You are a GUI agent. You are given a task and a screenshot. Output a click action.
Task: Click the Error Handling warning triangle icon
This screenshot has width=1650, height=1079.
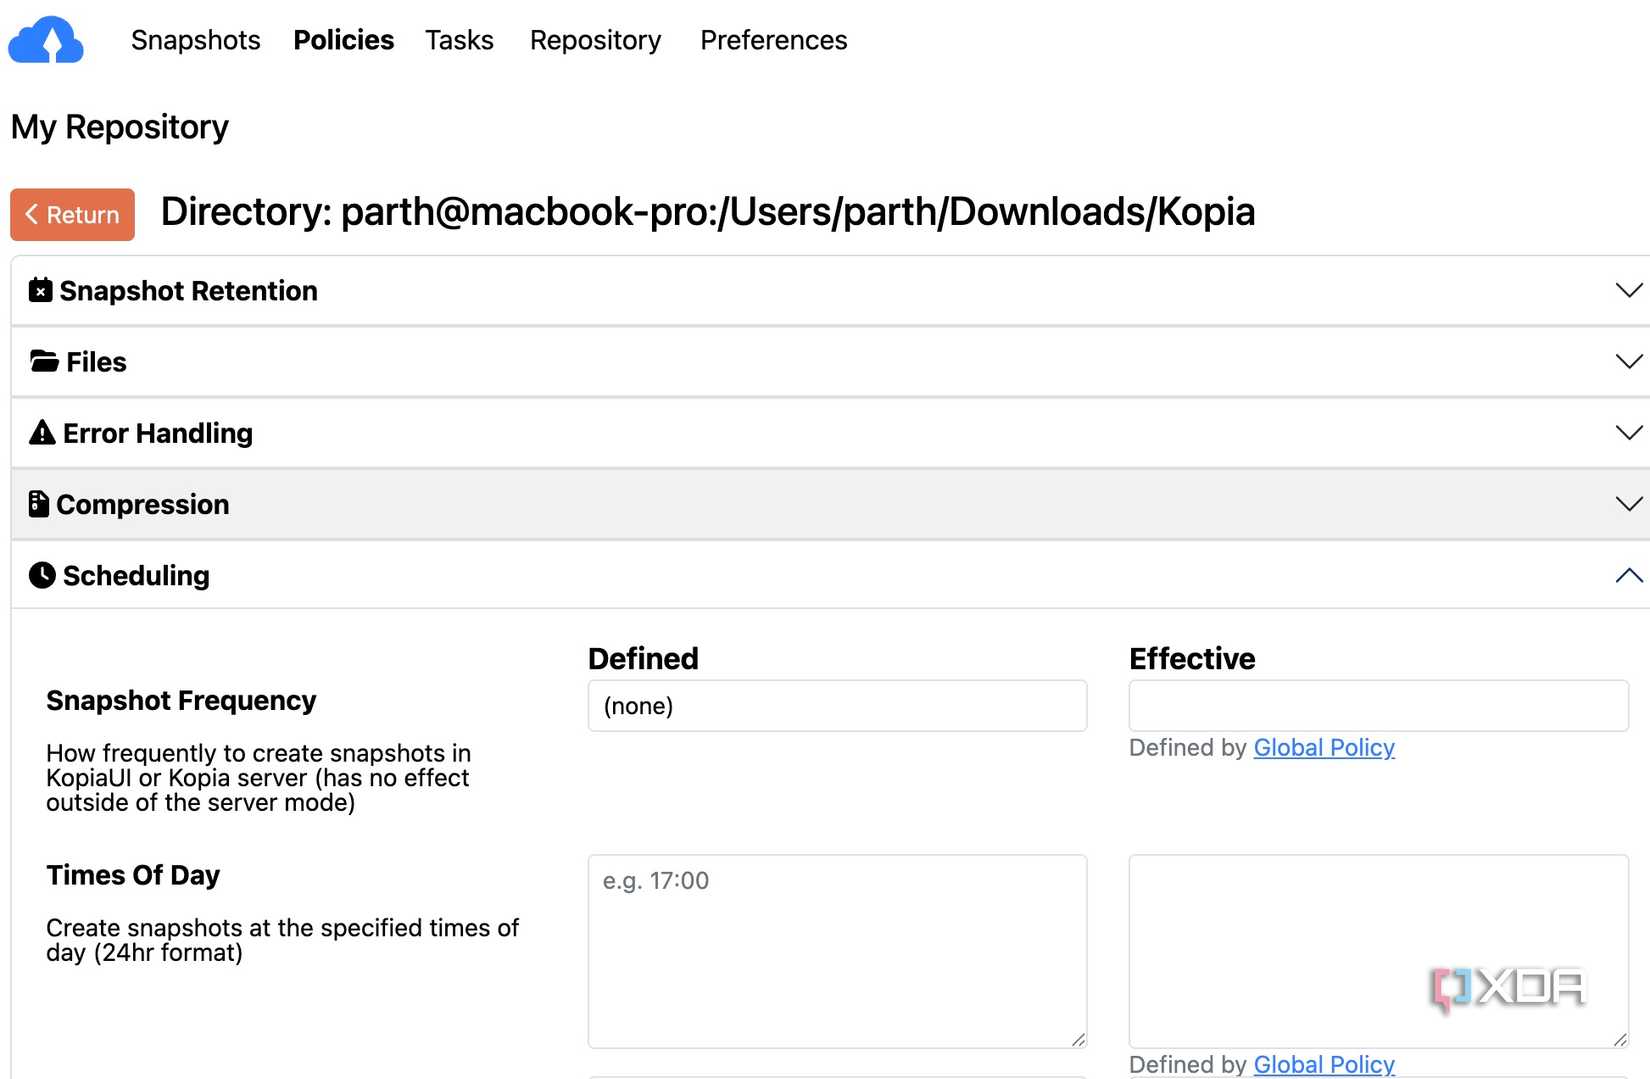[42, 432]
